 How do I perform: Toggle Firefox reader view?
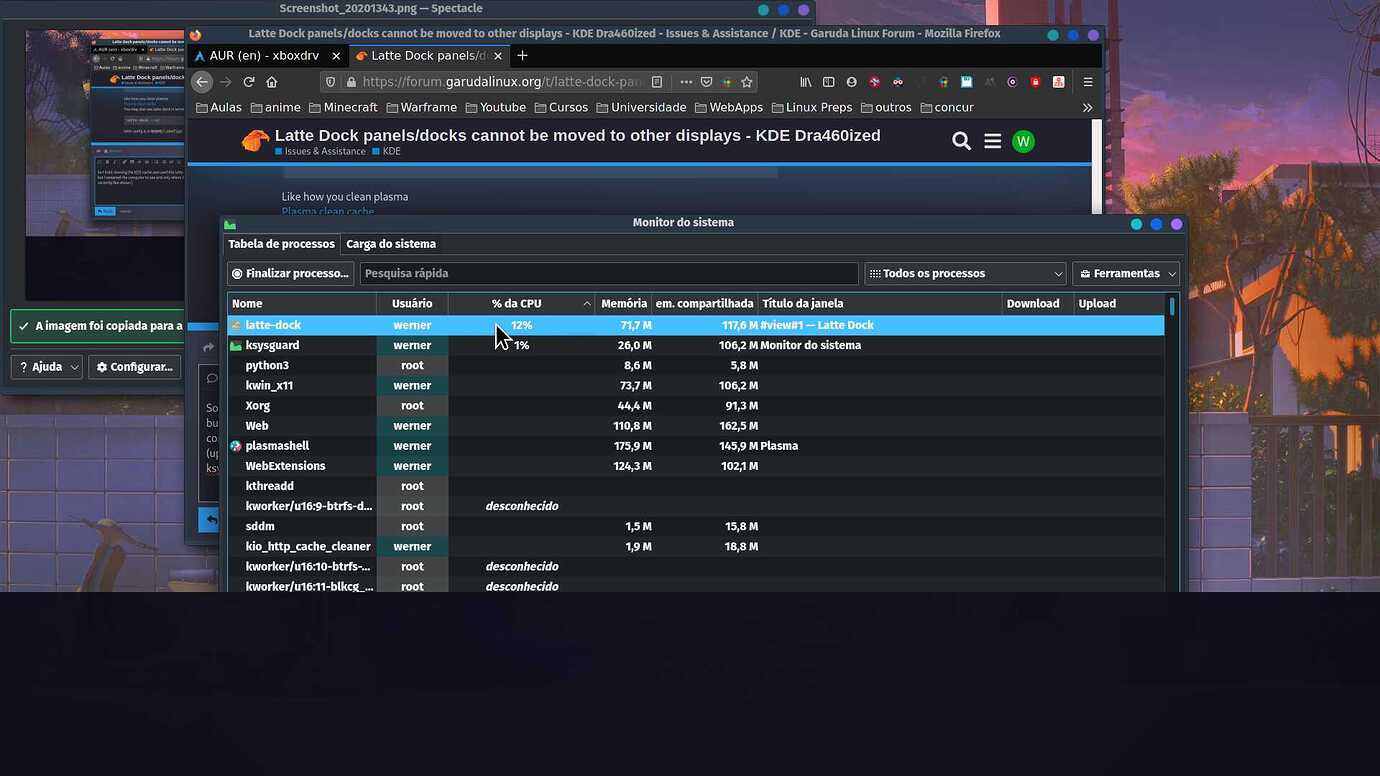pos(657,82)
